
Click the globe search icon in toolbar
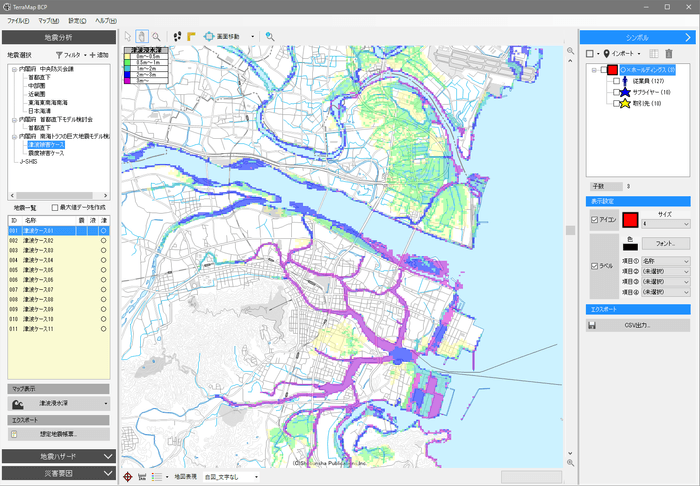[270, 36]
